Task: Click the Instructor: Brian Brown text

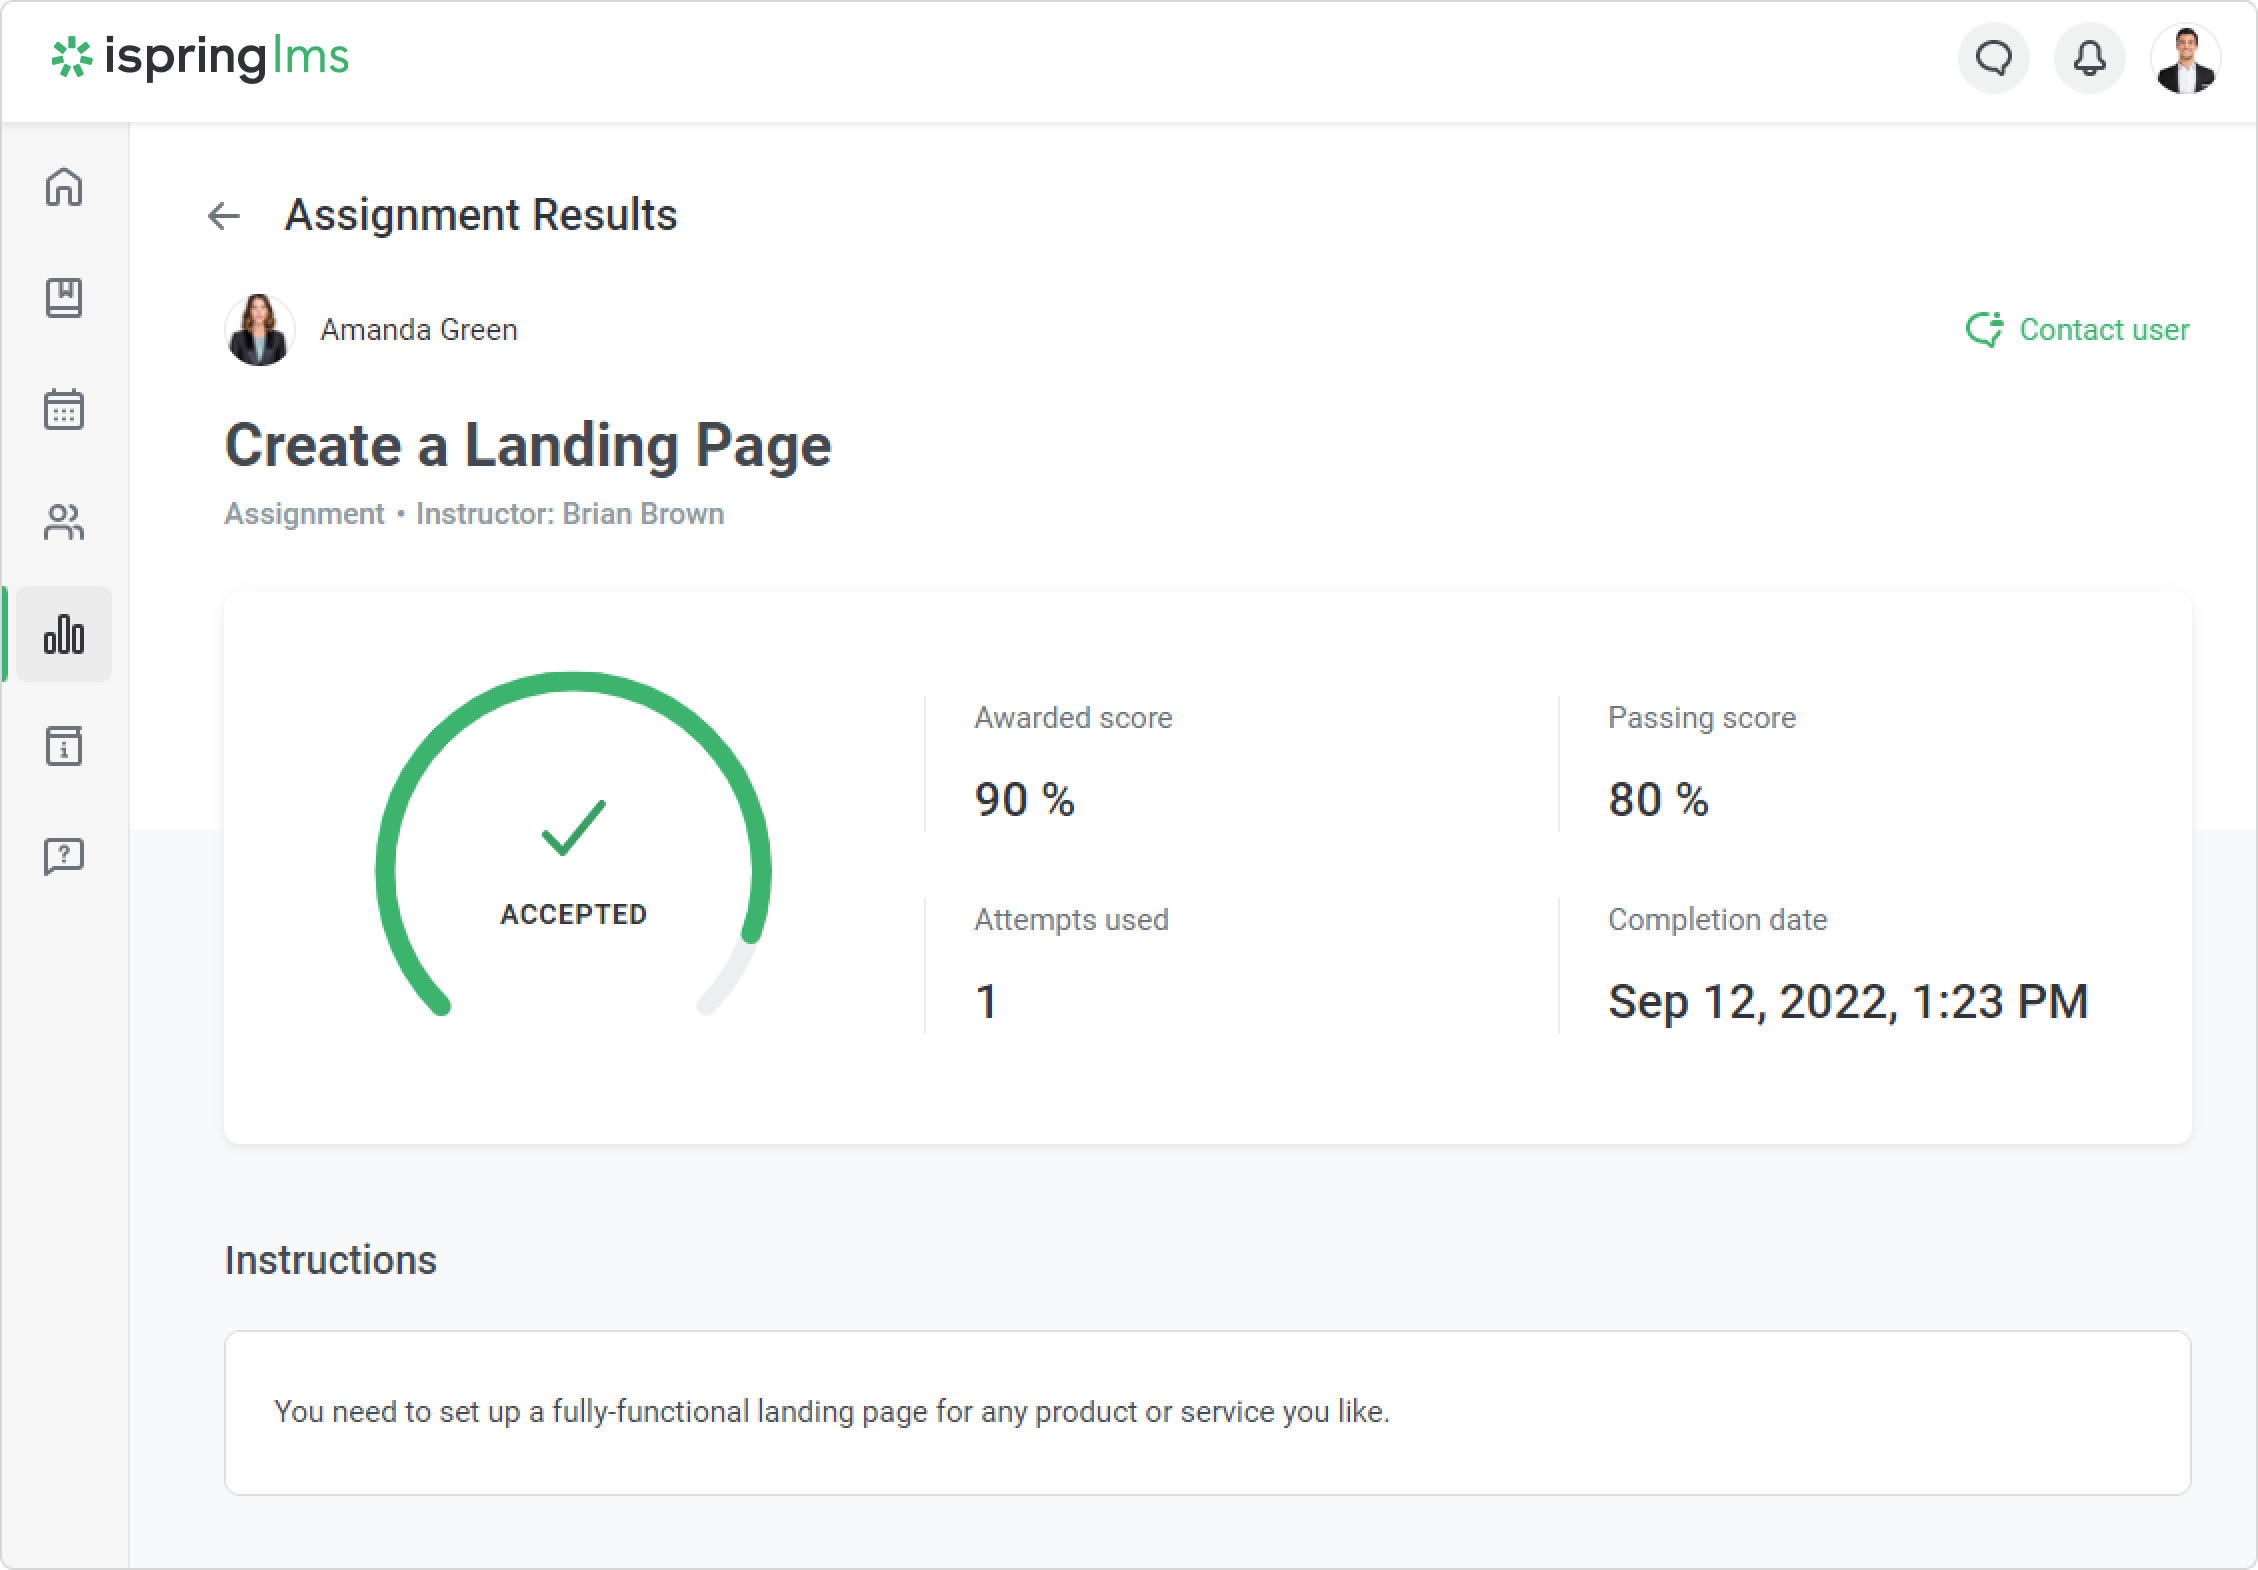Action: 570,514
